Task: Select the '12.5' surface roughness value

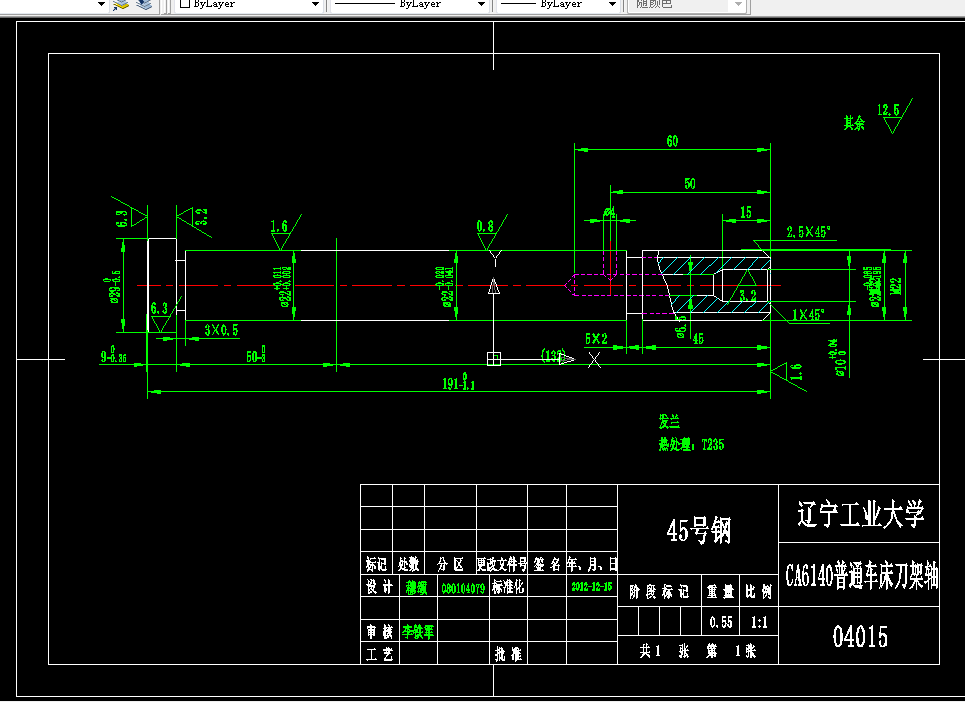Action: pos(889,110)
